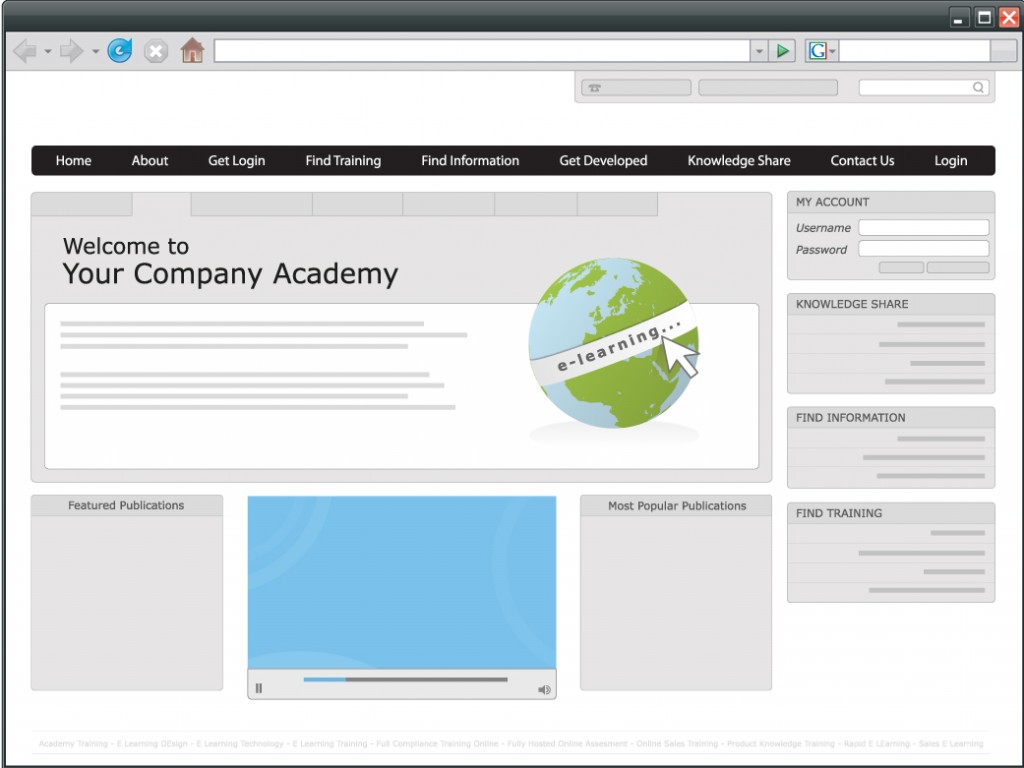
Task: Pause the video player
Action: point(259,688)
